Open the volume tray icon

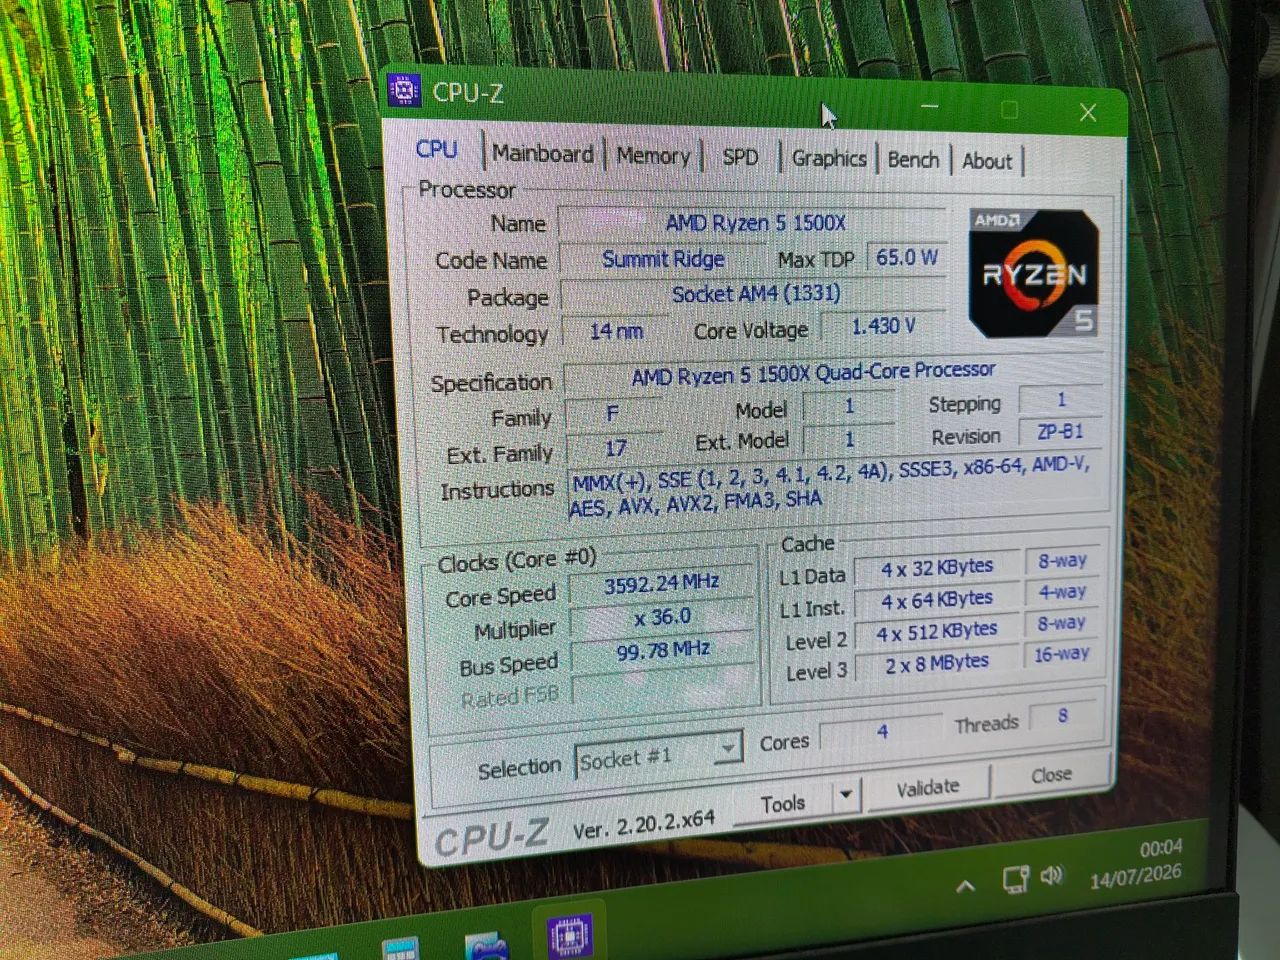1051,875
